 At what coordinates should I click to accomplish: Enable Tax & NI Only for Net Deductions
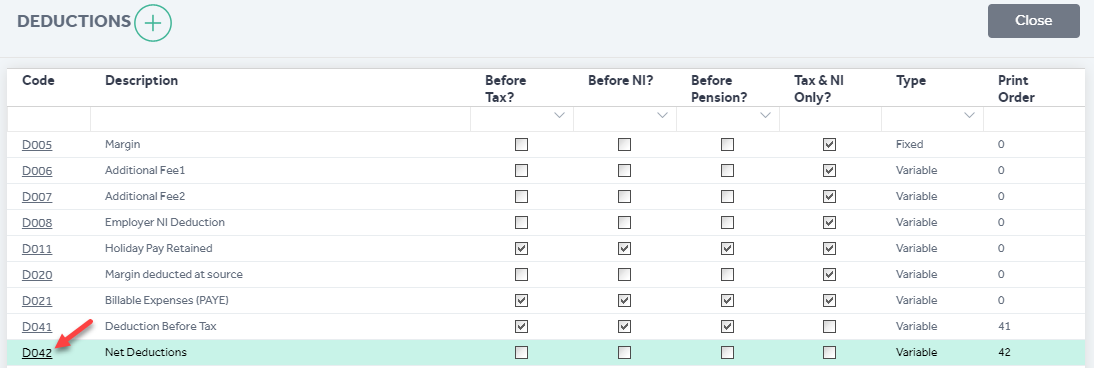830,353
